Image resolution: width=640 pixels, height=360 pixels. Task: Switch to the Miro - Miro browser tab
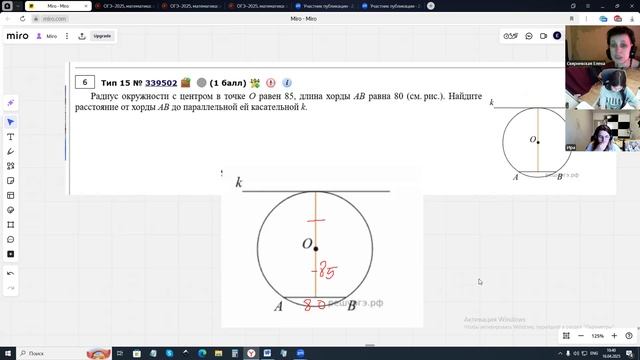click(x=58, y=6)
